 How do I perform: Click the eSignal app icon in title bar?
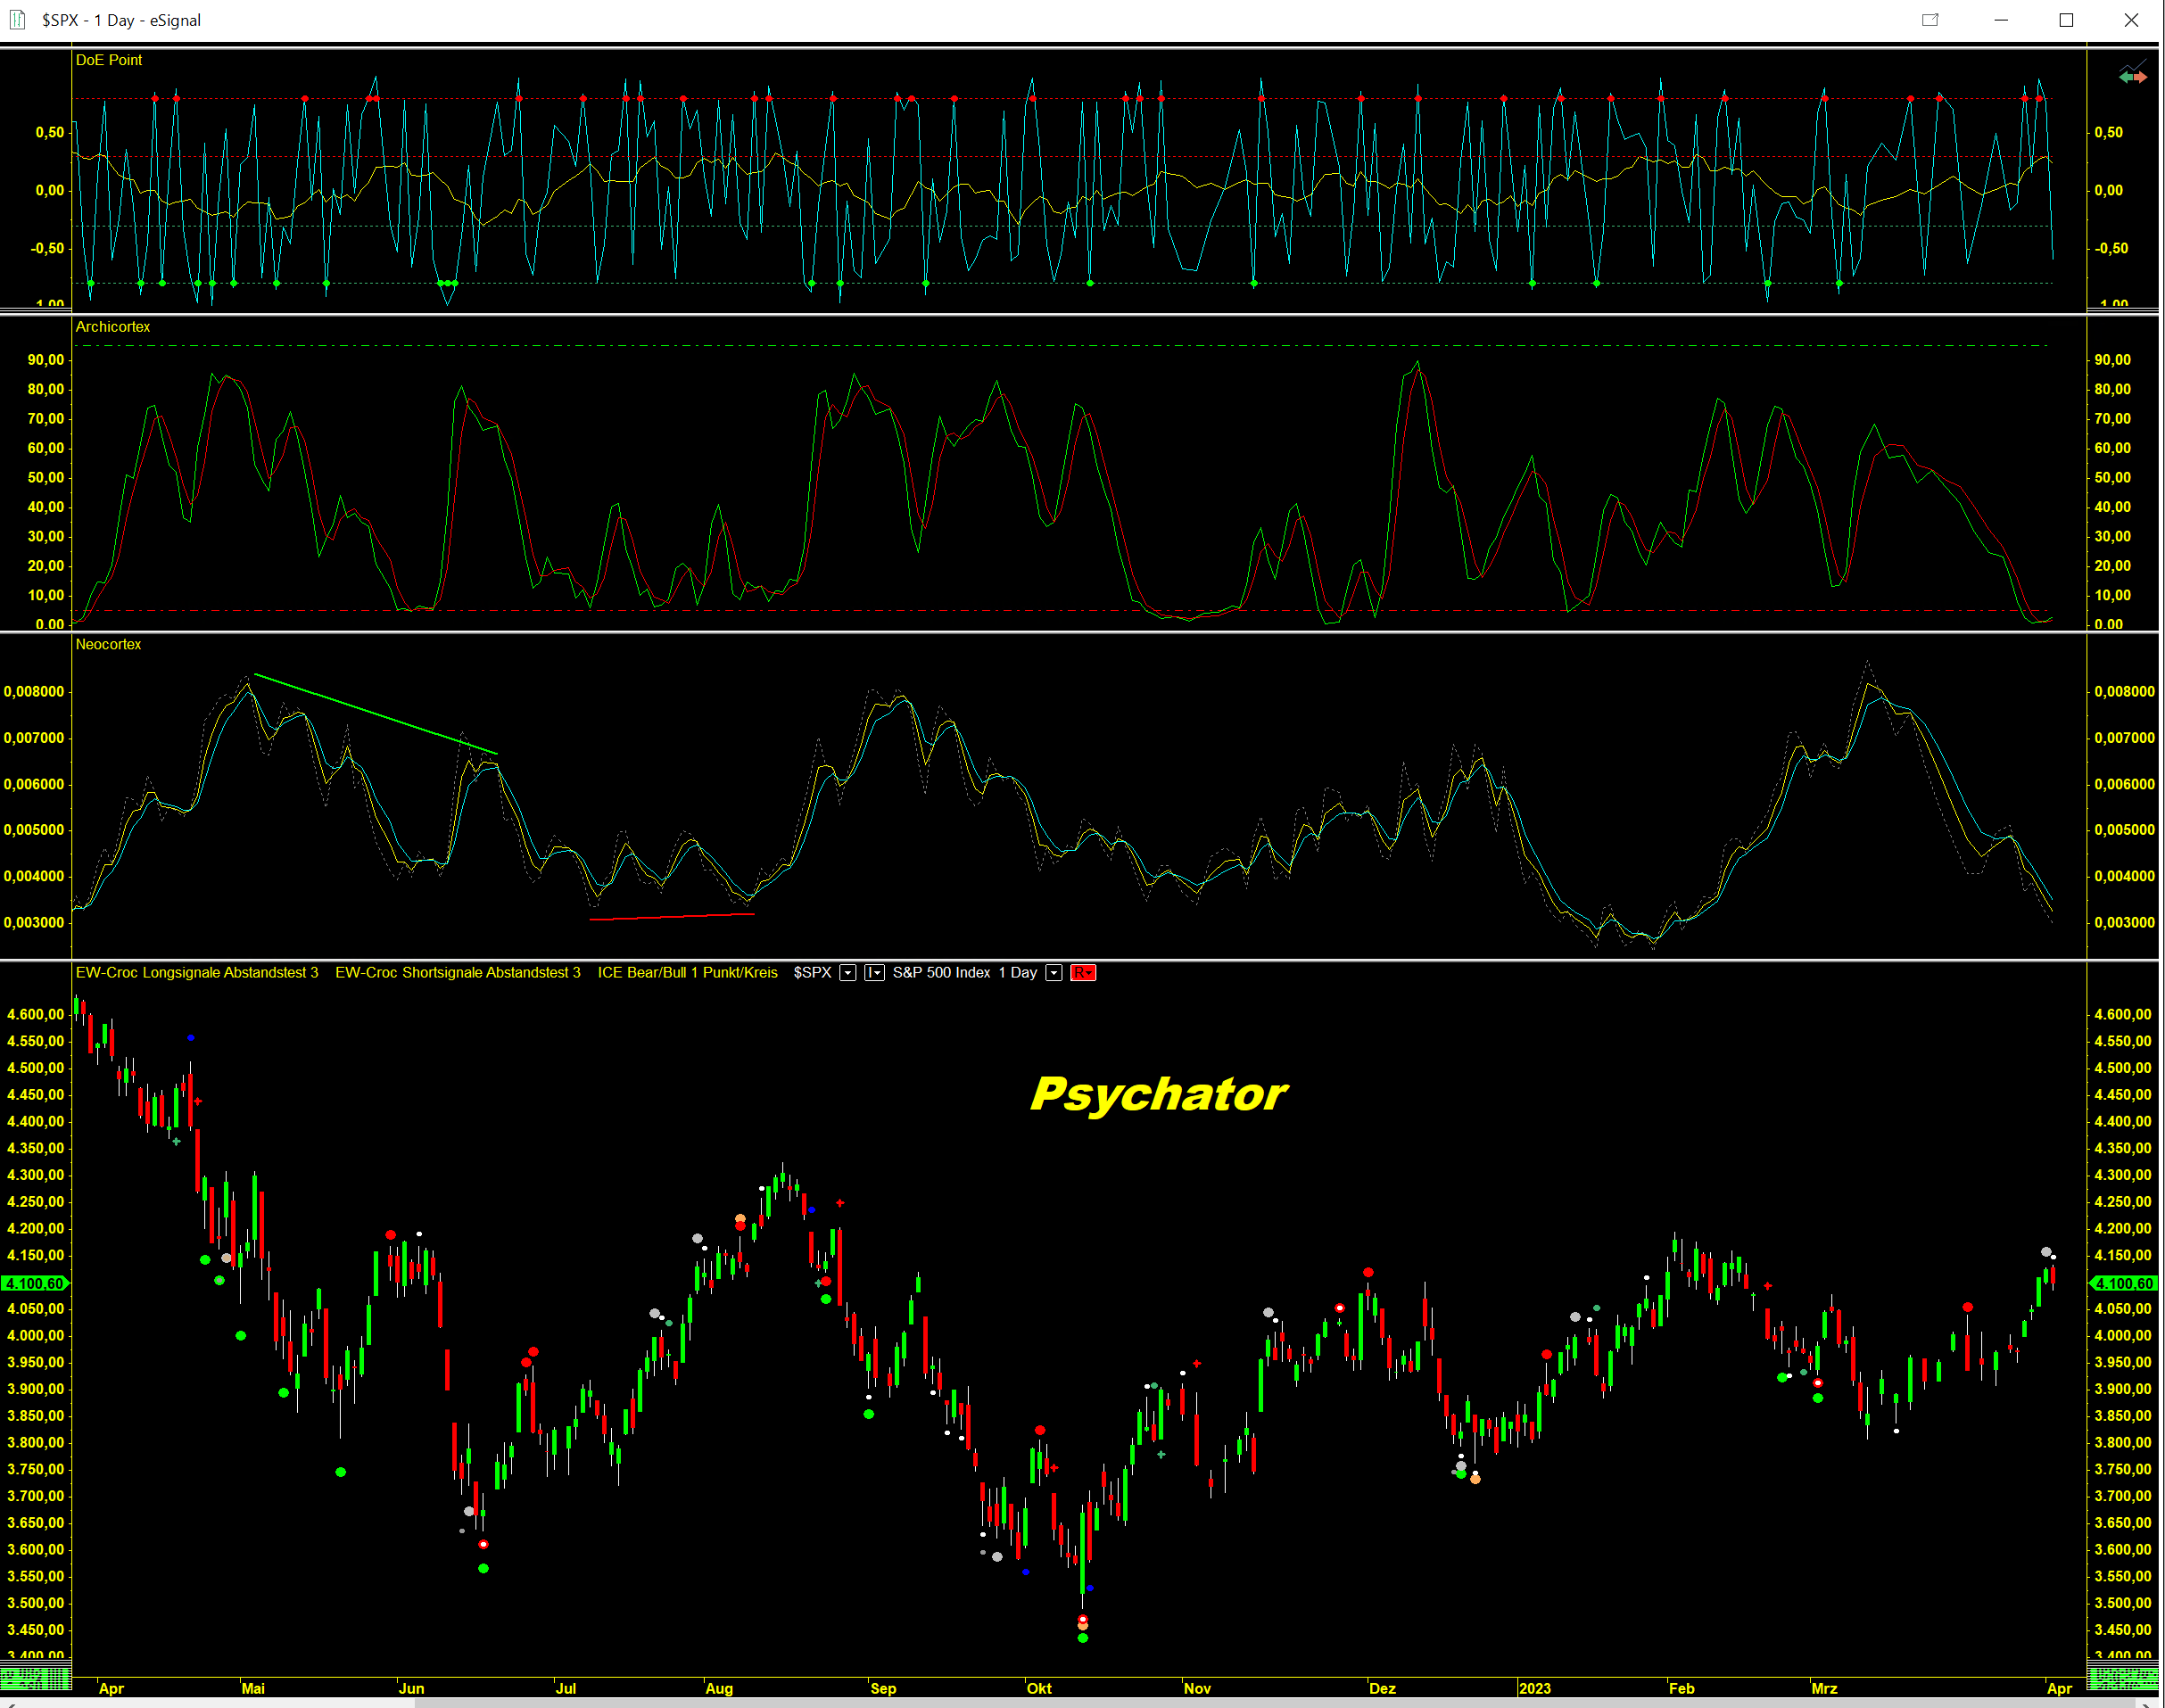[x=17, y=19]
